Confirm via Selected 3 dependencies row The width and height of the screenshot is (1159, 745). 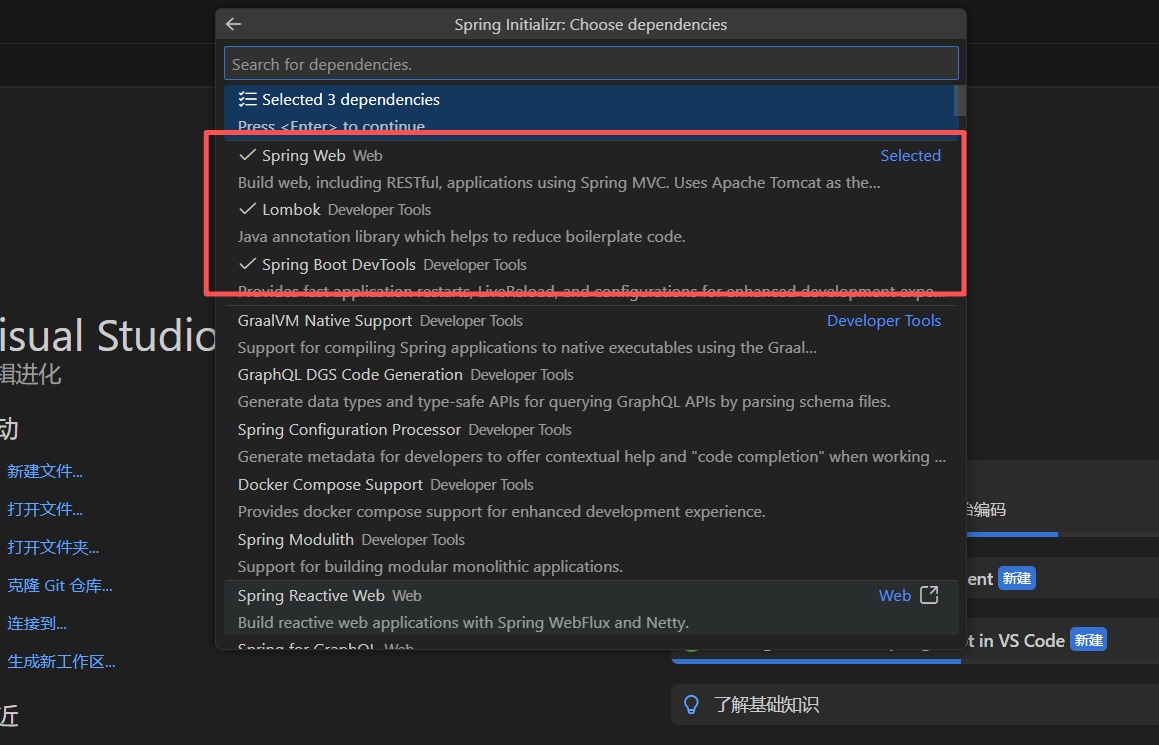coord(350,100)
